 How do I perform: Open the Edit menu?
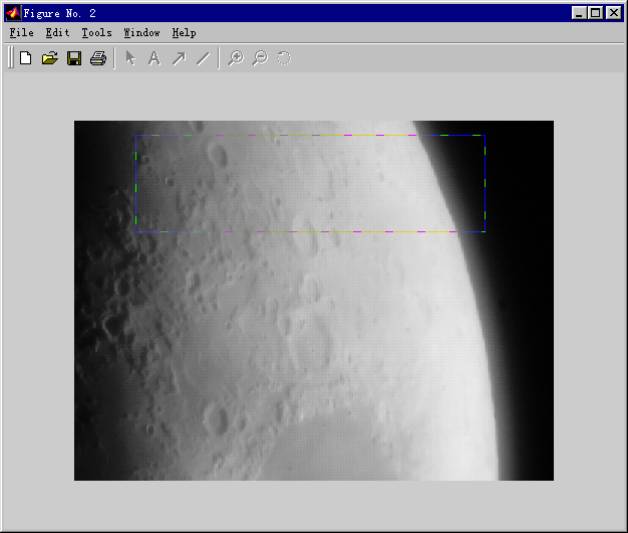point(58,33)
